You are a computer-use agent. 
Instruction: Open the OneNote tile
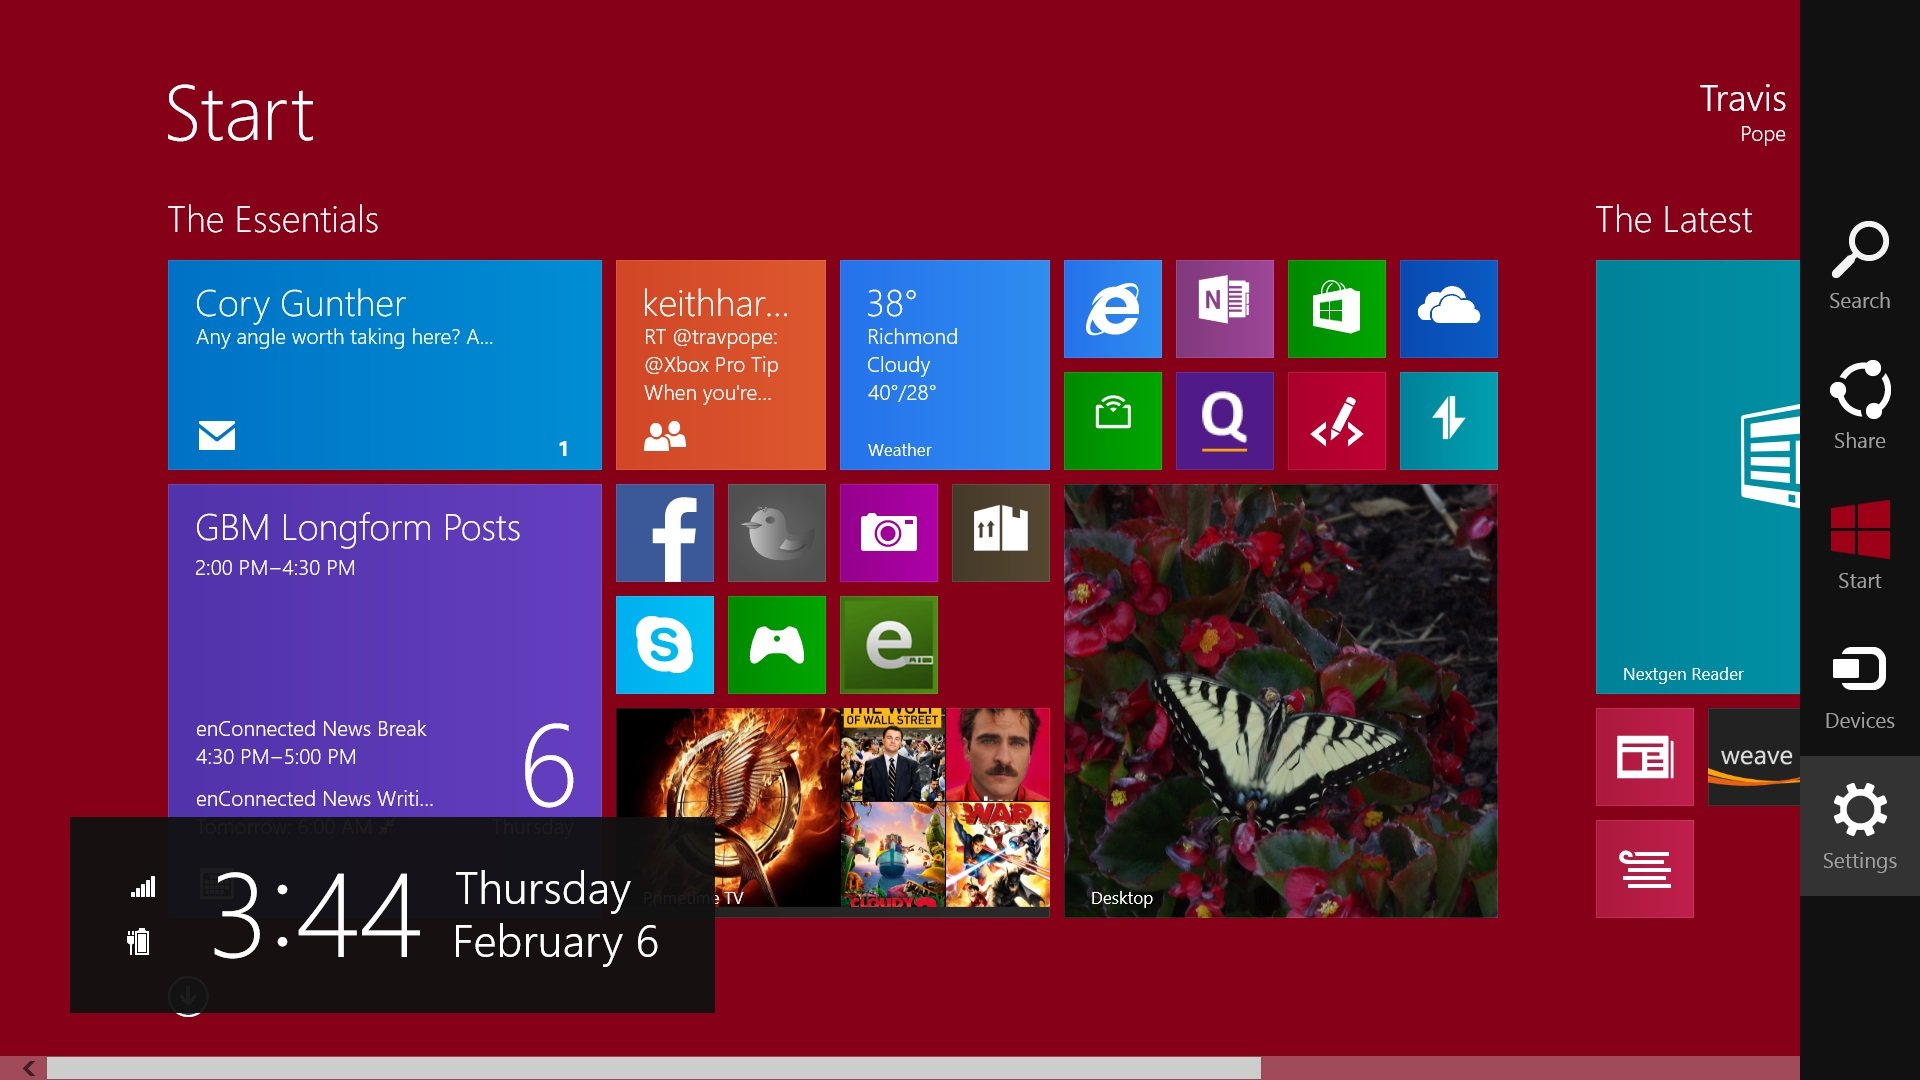point(1225,309)
